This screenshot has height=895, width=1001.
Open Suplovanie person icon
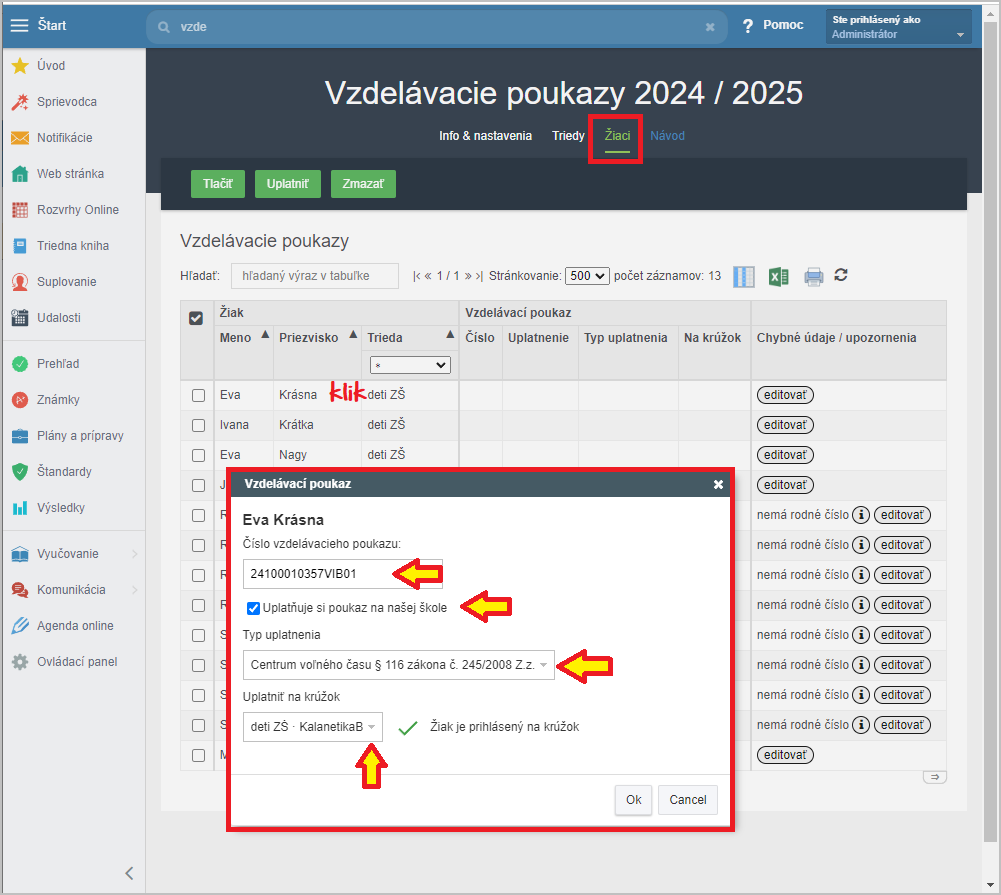(20, 282)
